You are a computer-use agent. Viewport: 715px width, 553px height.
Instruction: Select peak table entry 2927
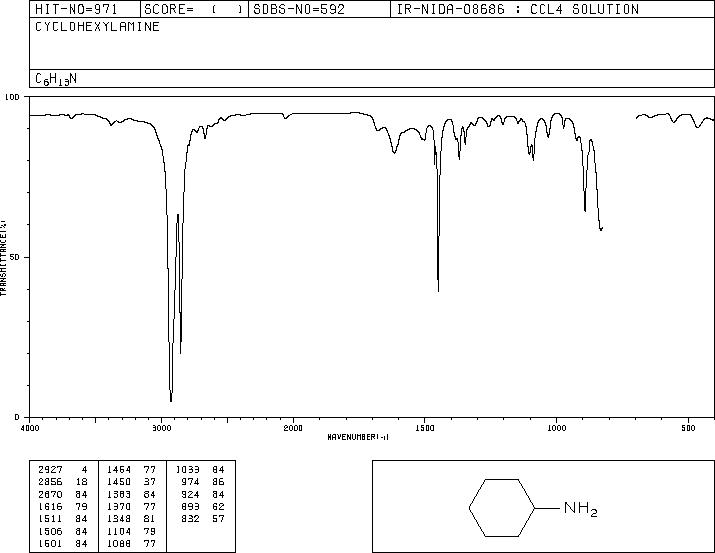[x=50, y=469]
